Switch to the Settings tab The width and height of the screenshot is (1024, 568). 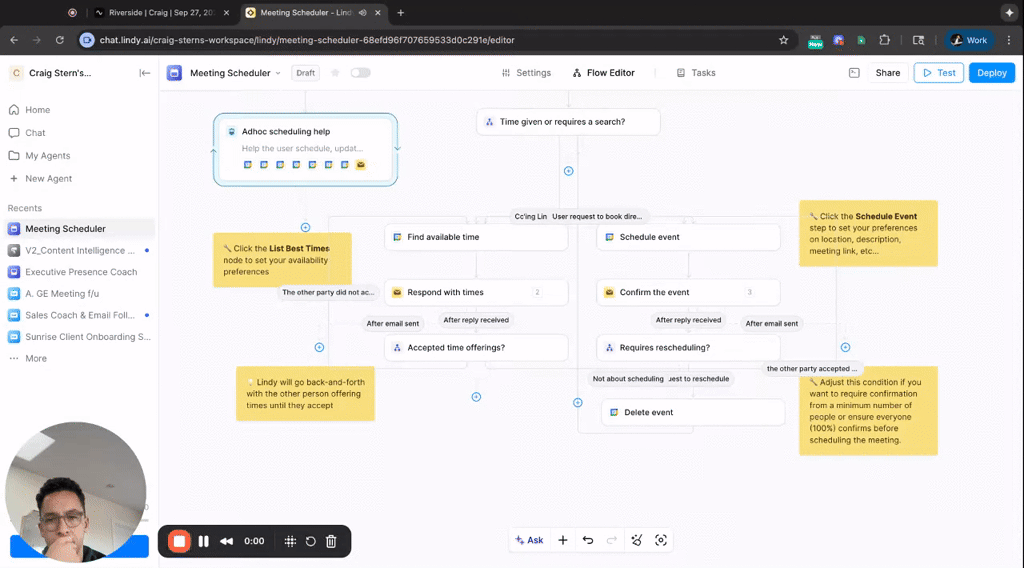pos(526,73)
